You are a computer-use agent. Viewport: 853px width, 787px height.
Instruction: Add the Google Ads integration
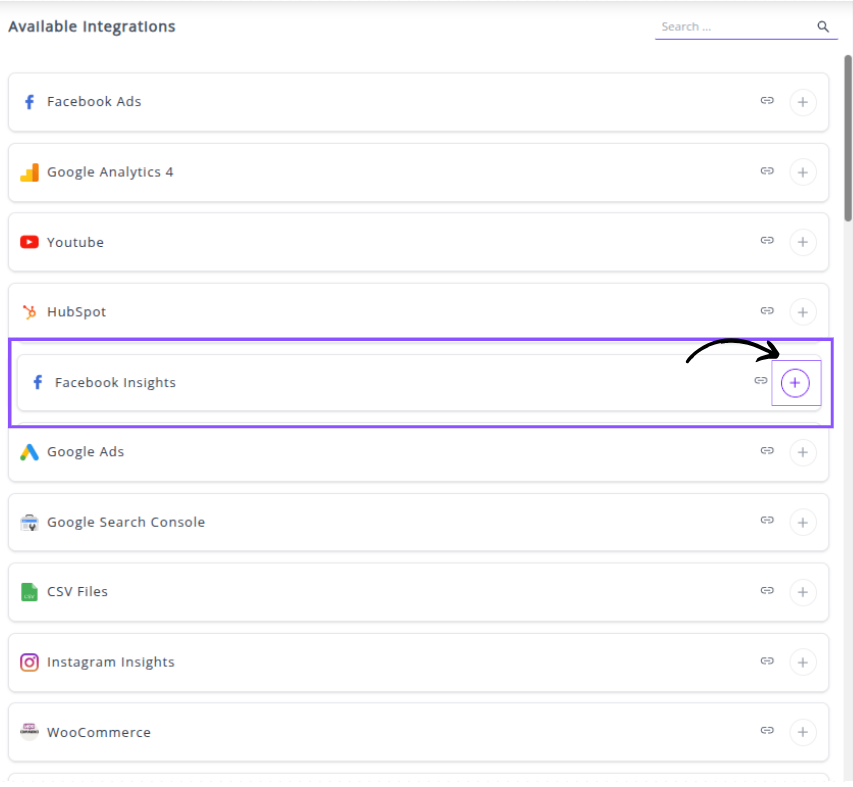802,452
